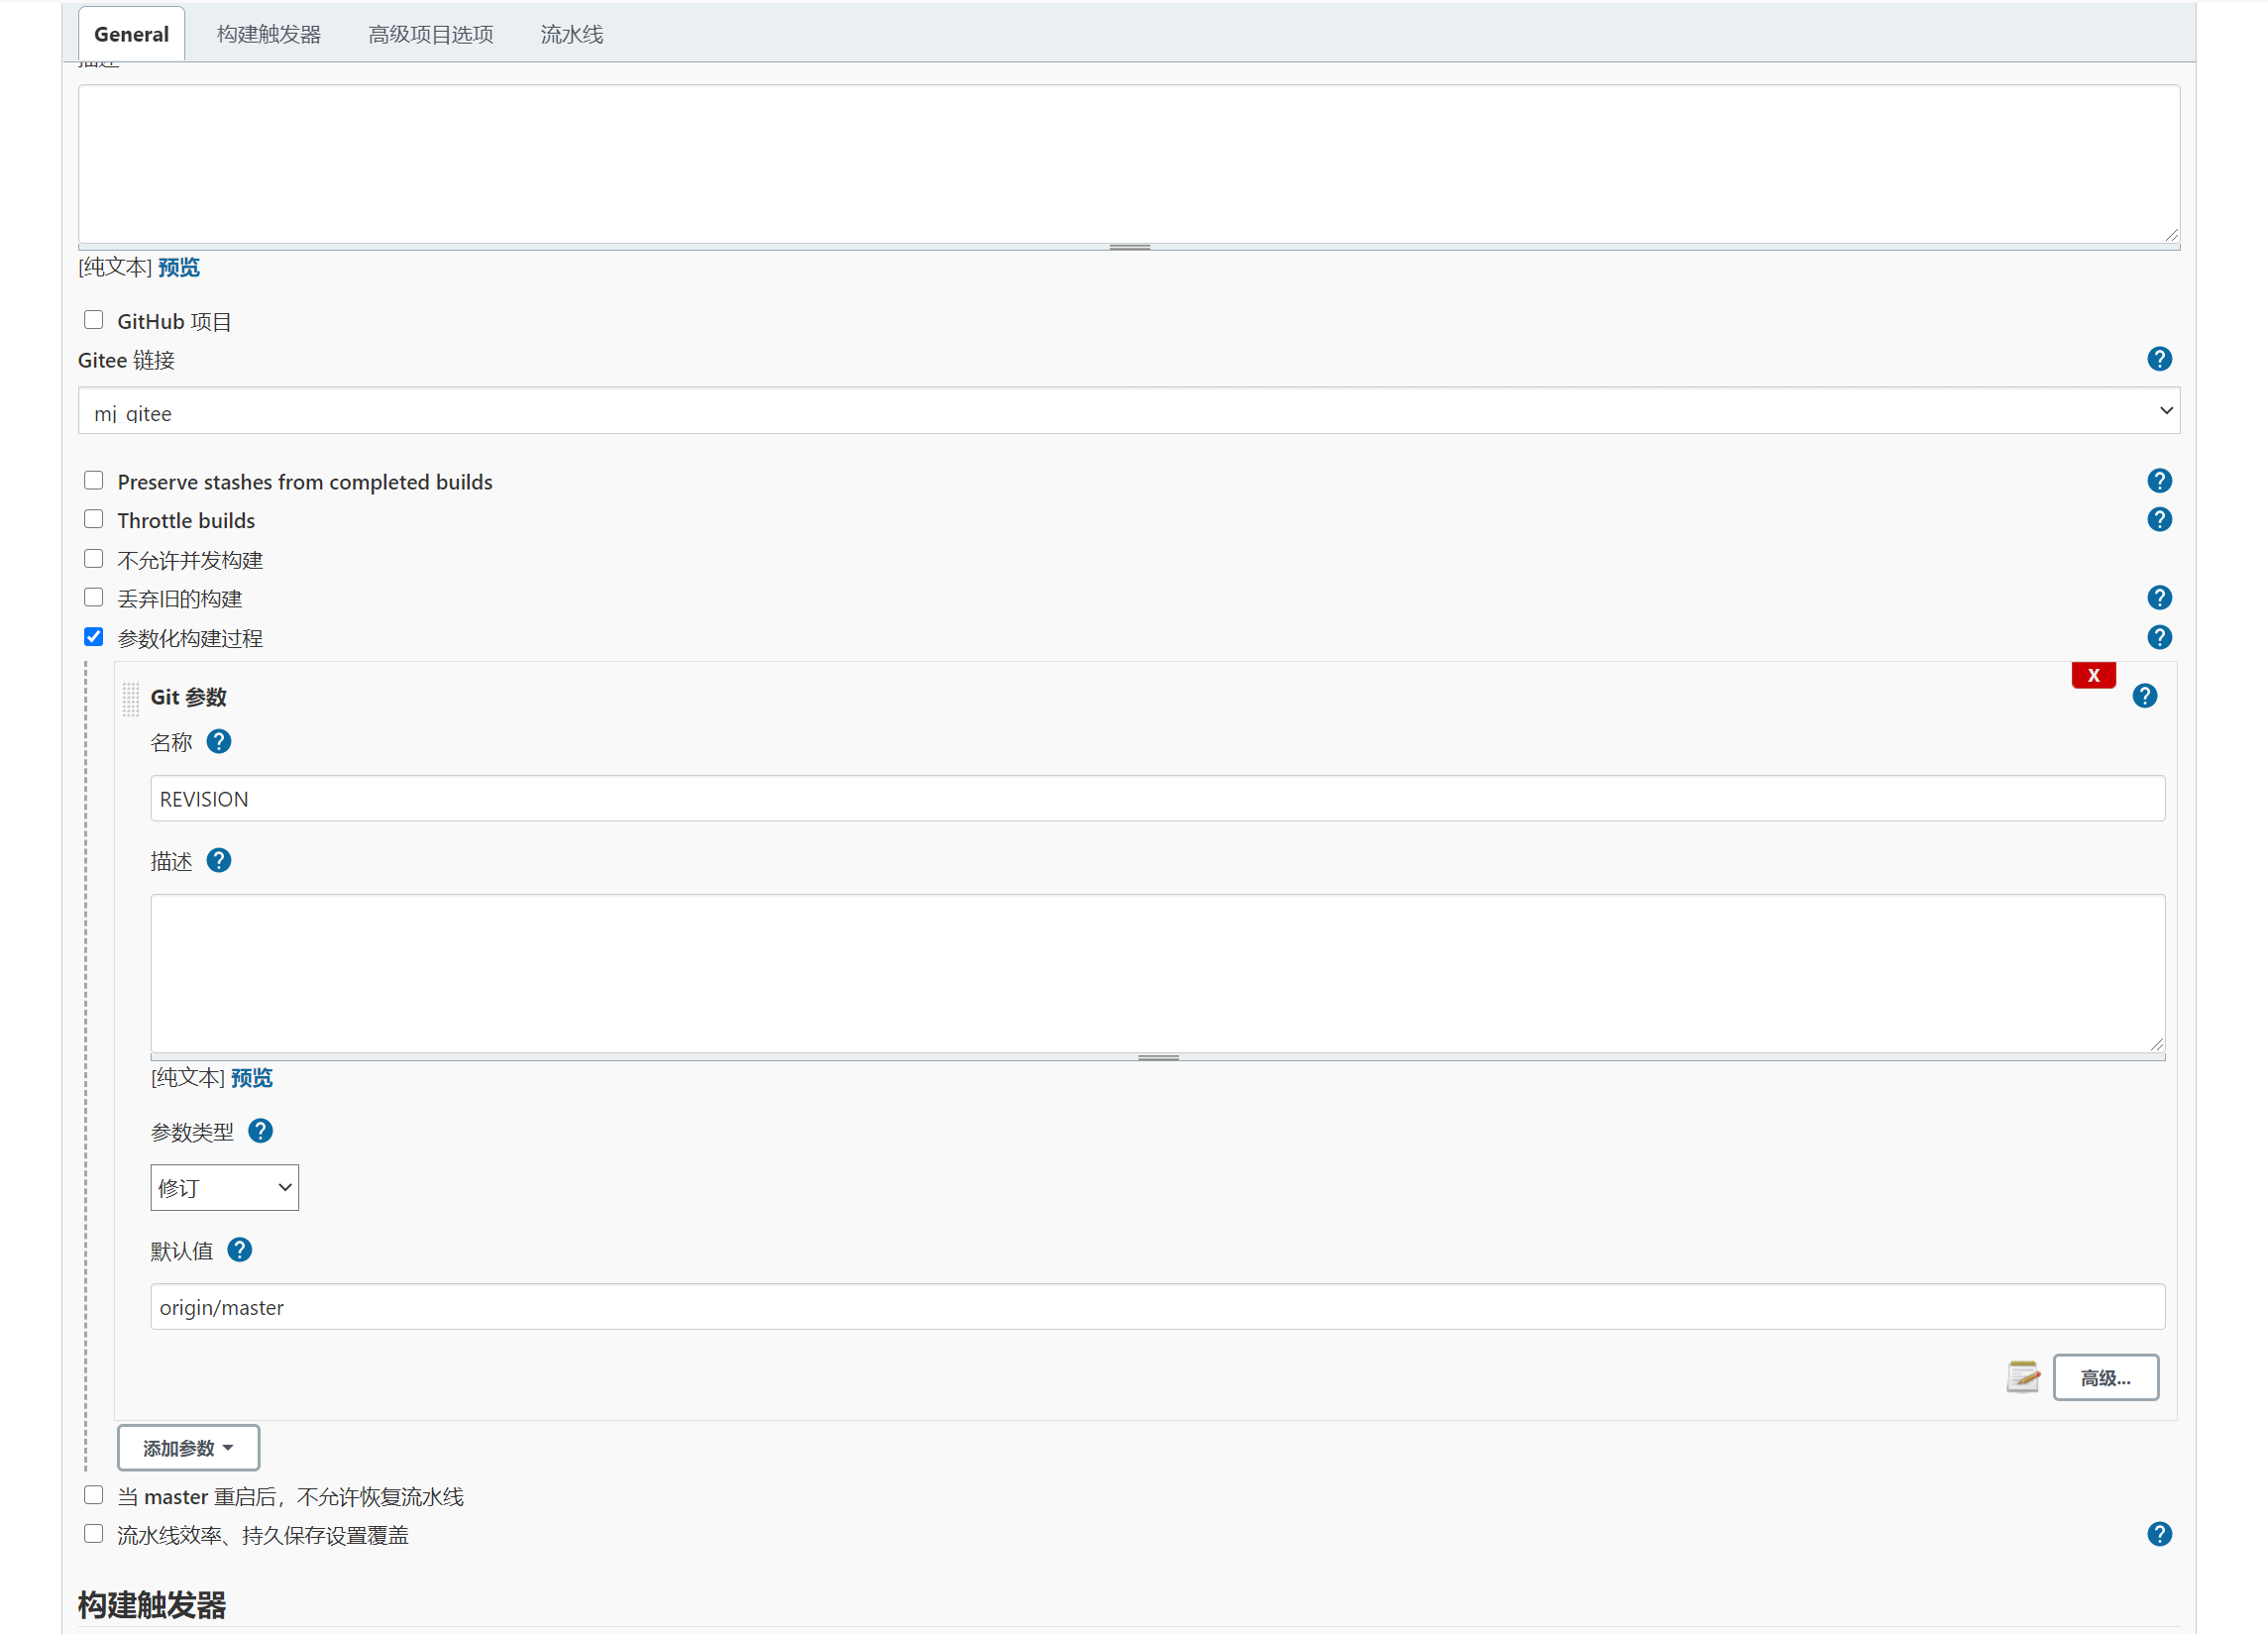Viewport: 2268px width, 1634px height.
Task: Switch to 流水线 tab
Action: pyautogui.click(x=572, y=34)
